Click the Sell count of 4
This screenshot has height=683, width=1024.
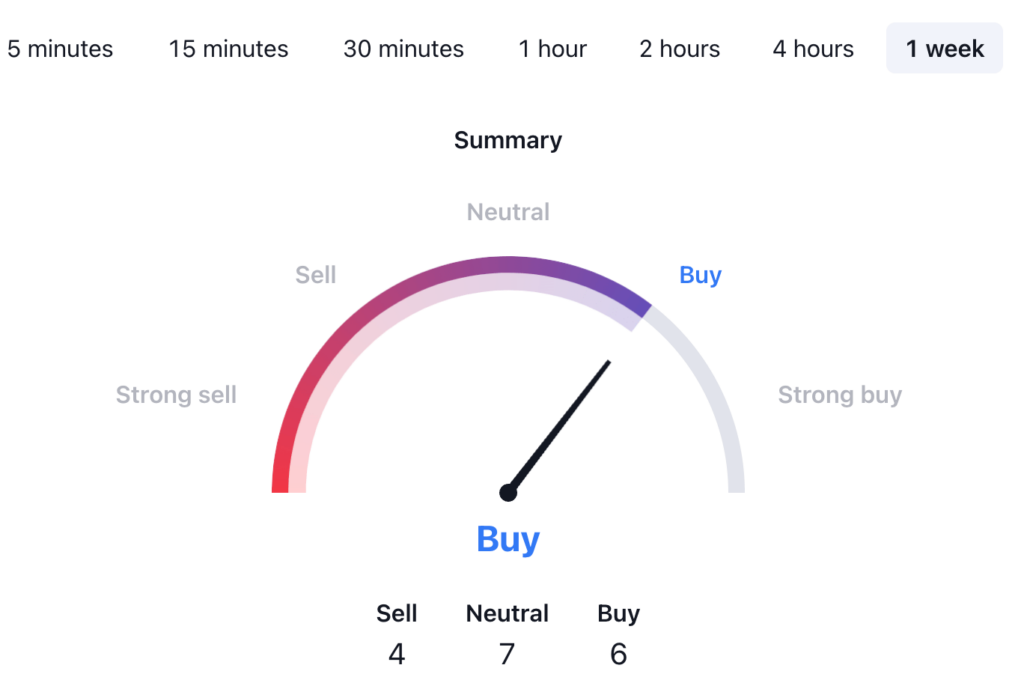(x=397, y=654)
